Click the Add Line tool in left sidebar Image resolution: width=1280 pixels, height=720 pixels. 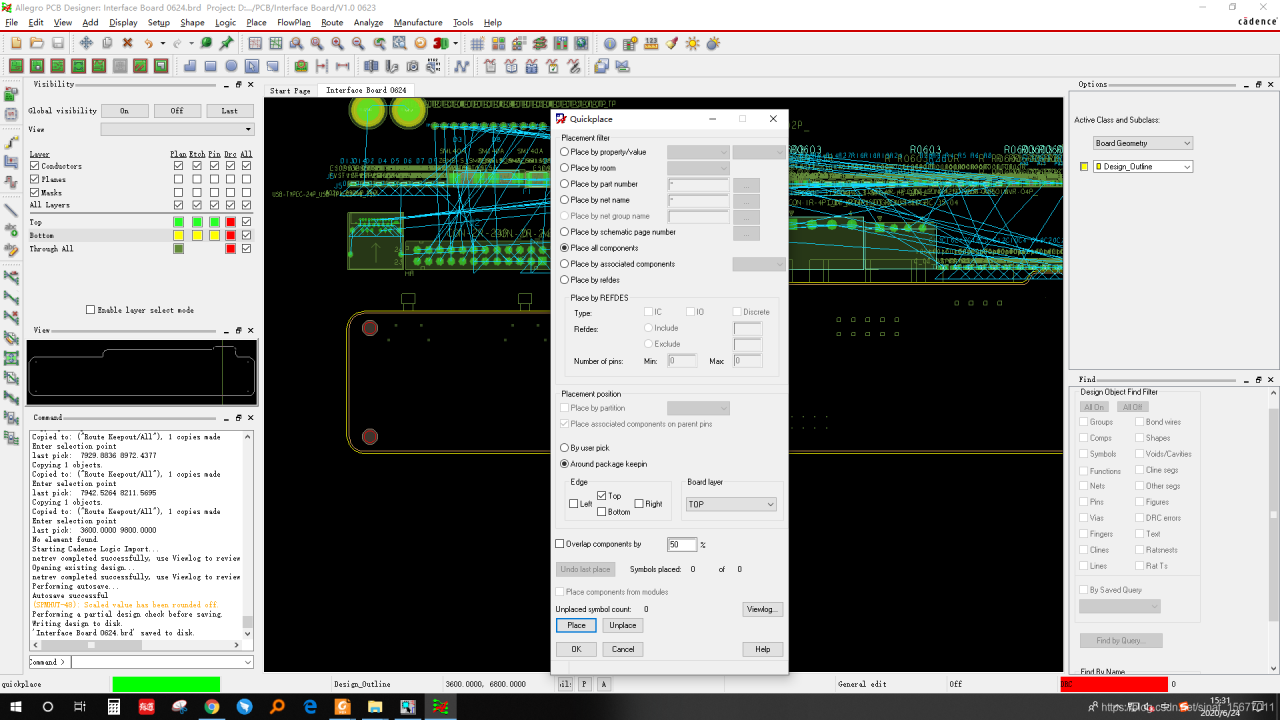pyautogui.click(x=12, y=211)
